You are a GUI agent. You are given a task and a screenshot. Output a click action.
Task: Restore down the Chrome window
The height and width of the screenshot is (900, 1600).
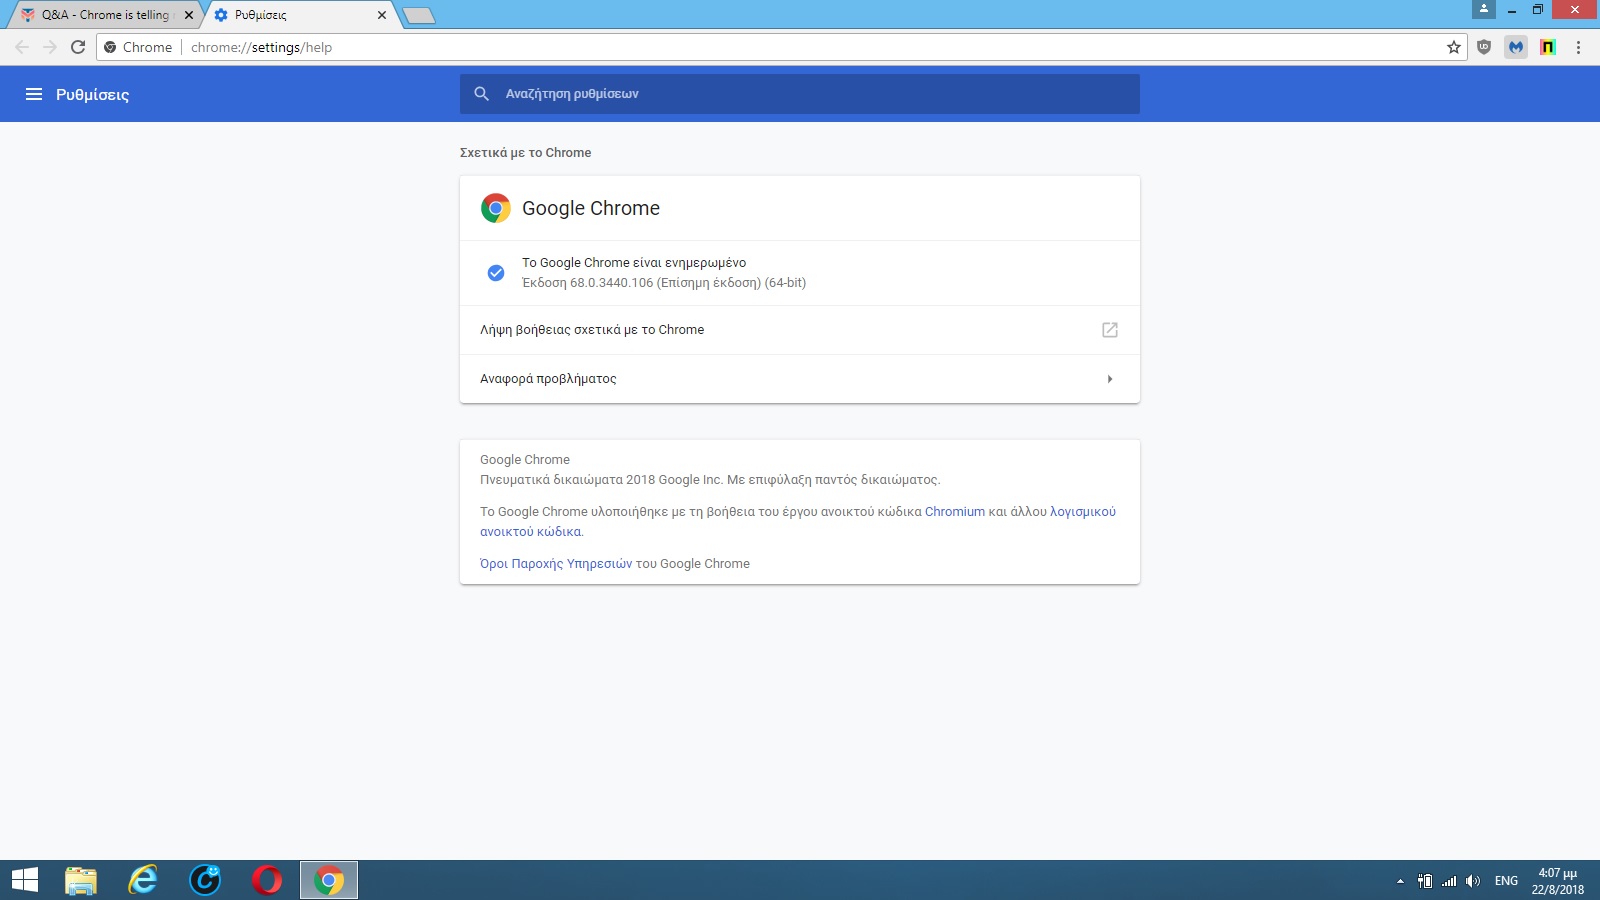pyautogui.click(x=1538, y=10)
